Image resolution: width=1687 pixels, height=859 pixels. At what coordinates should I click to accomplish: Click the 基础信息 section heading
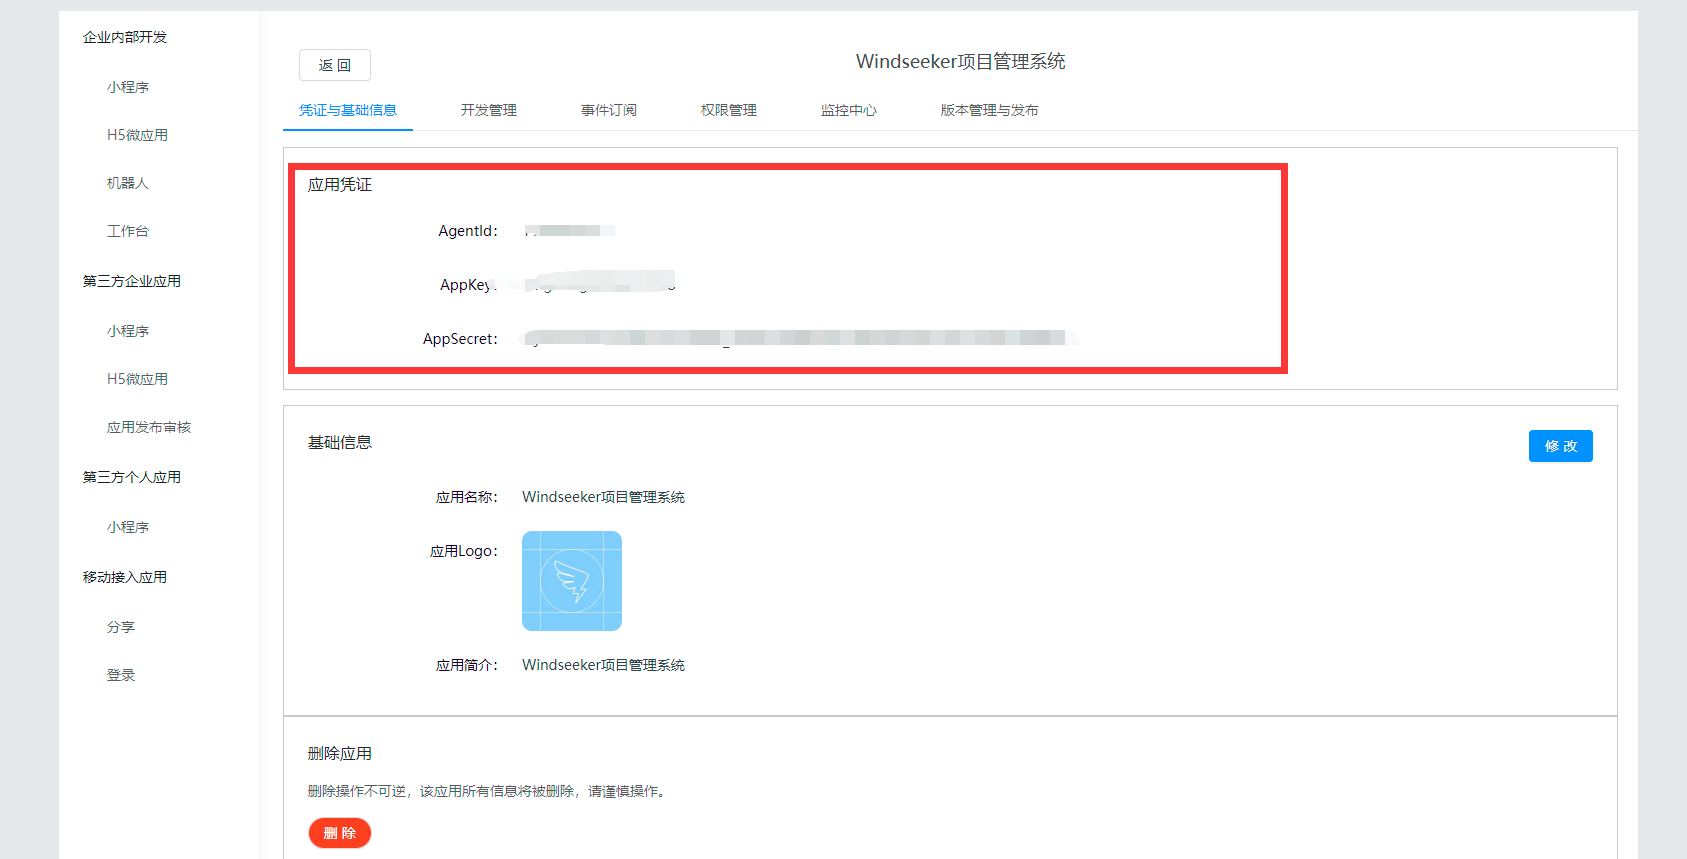(x=340, y=443)
